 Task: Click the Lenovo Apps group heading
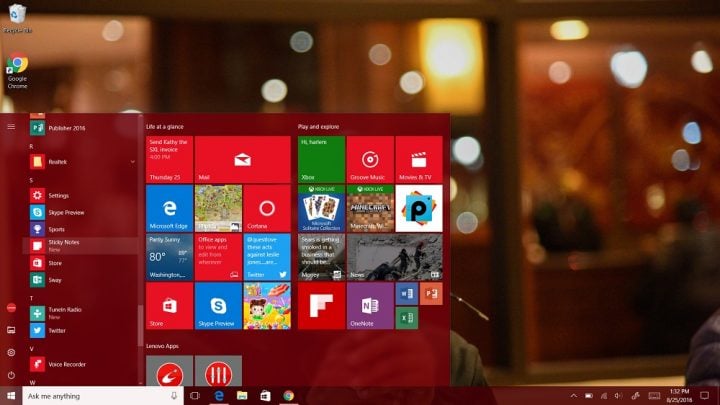(163, 346)
